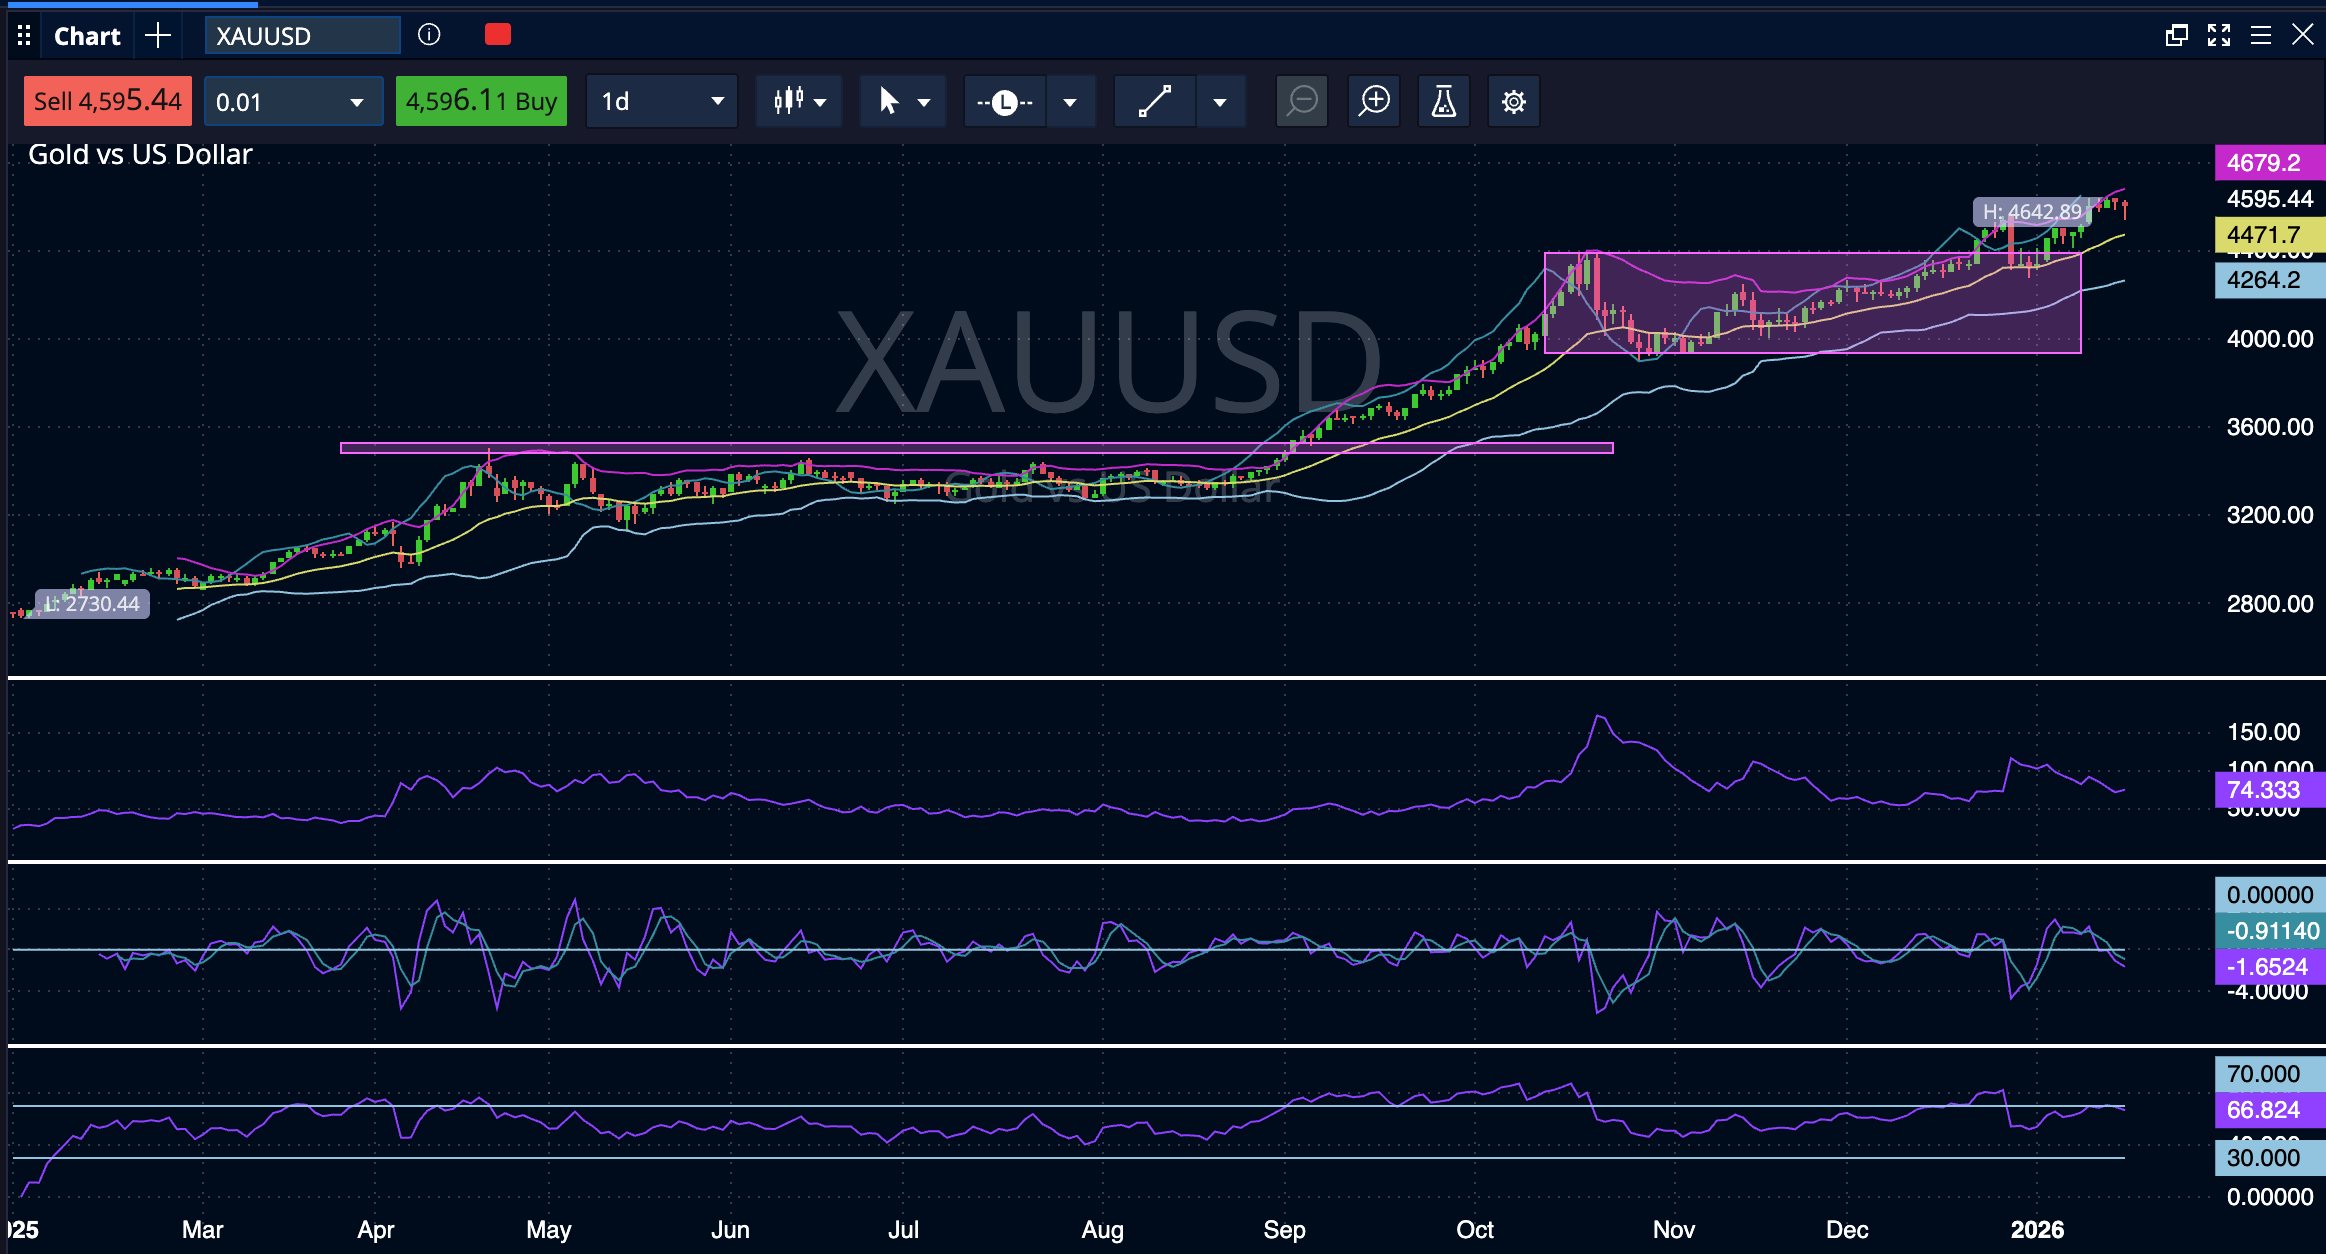Click the magenta 4679.2 price label
Screen dimensions: 2326x1254
(x=2268, y=162)
